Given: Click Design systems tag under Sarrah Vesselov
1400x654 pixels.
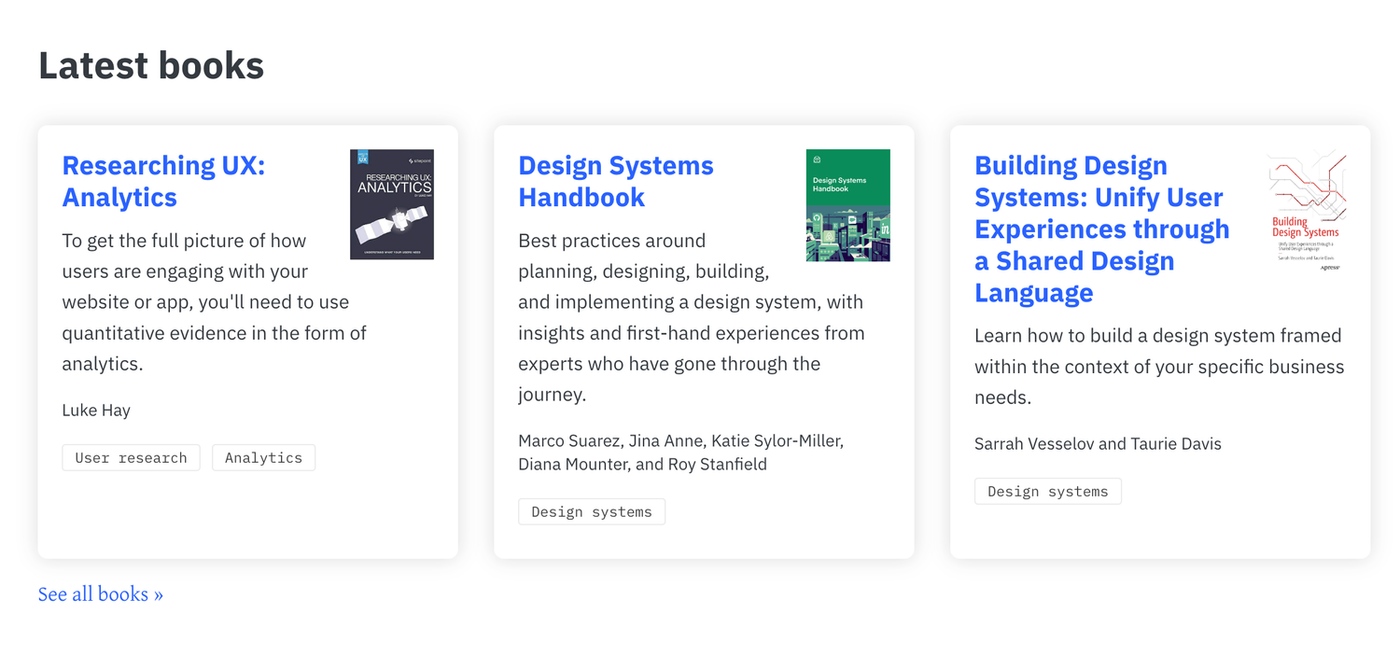Looking at the screenshot, I should point(1047,491).
